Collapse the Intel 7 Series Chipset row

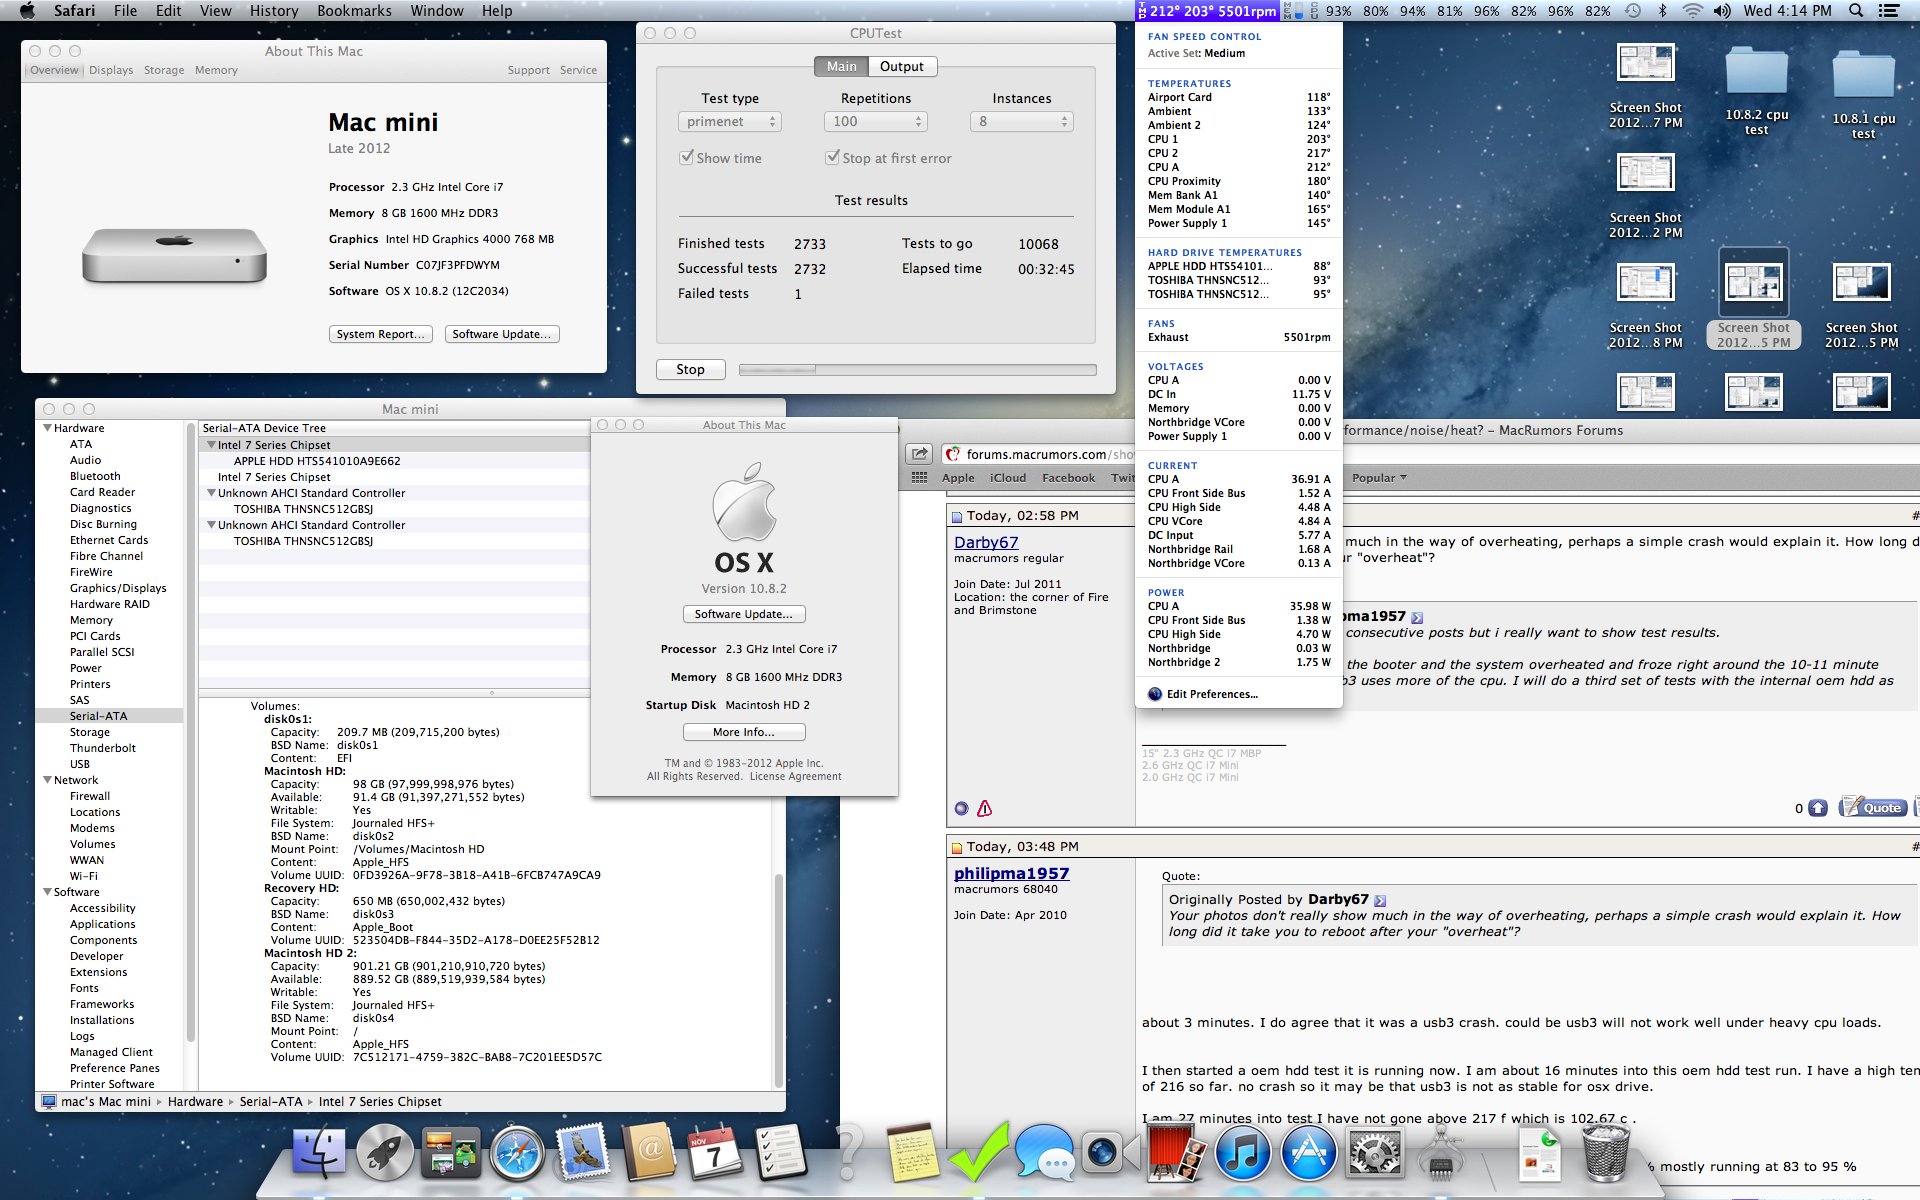(211, 445)
